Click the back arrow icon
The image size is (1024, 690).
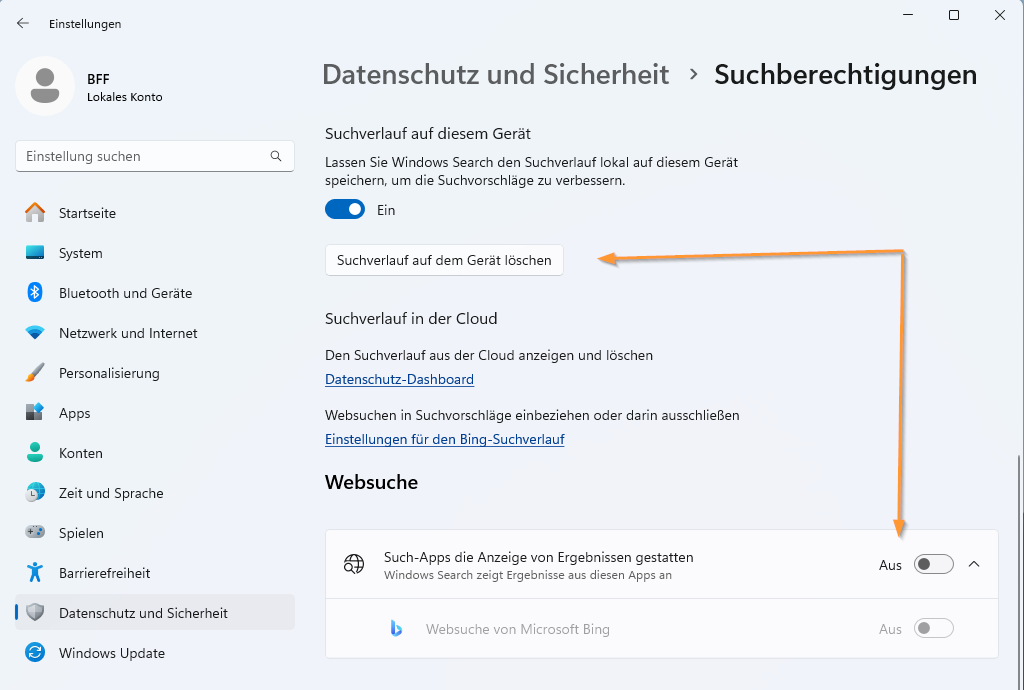click(x=23, y=23)
